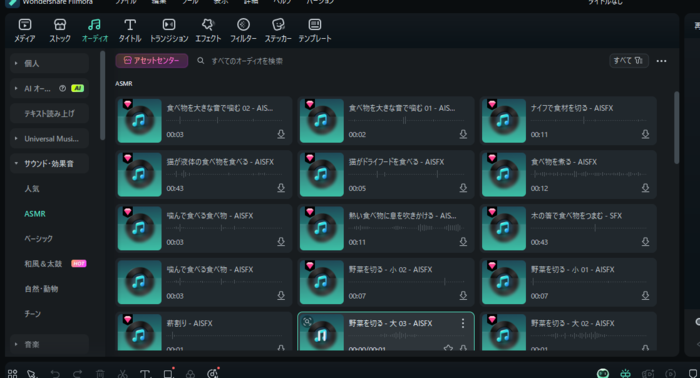Screen dimensions: 700x378
Task: Click the Wondershare Filmora app logo
Action: pos(12,3)
